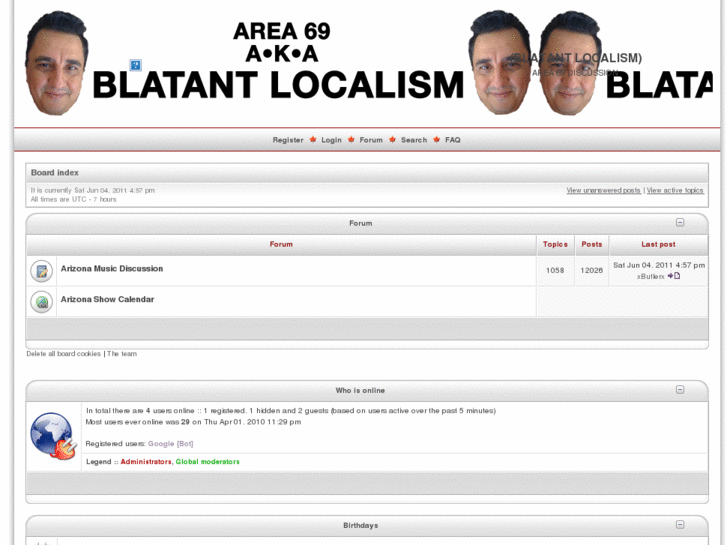Open the FAQ navigation item
The width and height of the screenshot is (727, 545).
[453, 140]
